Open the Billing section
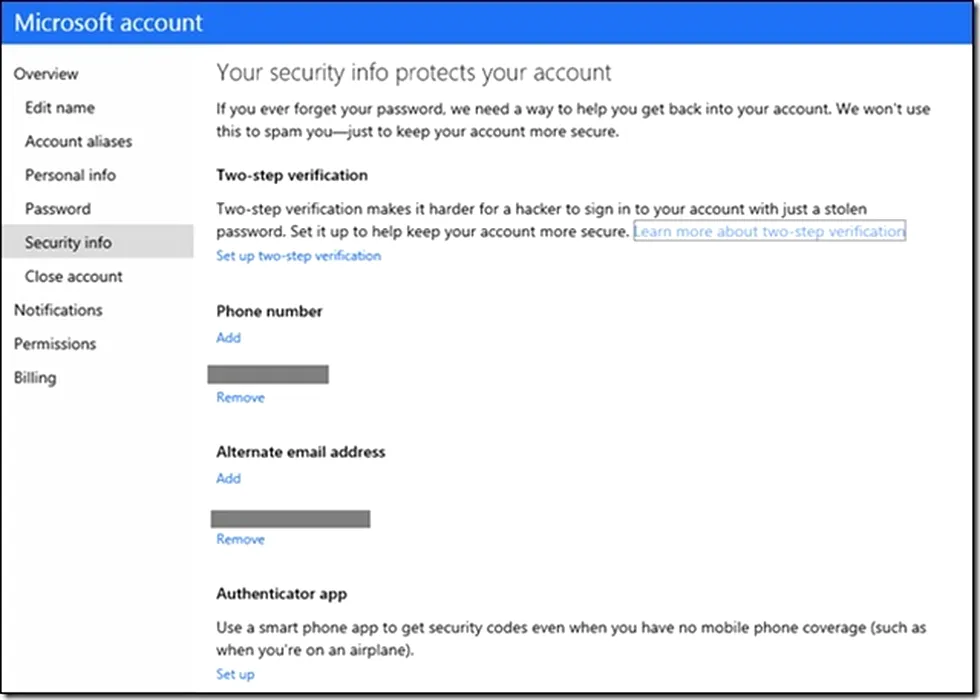 point(35,378)
